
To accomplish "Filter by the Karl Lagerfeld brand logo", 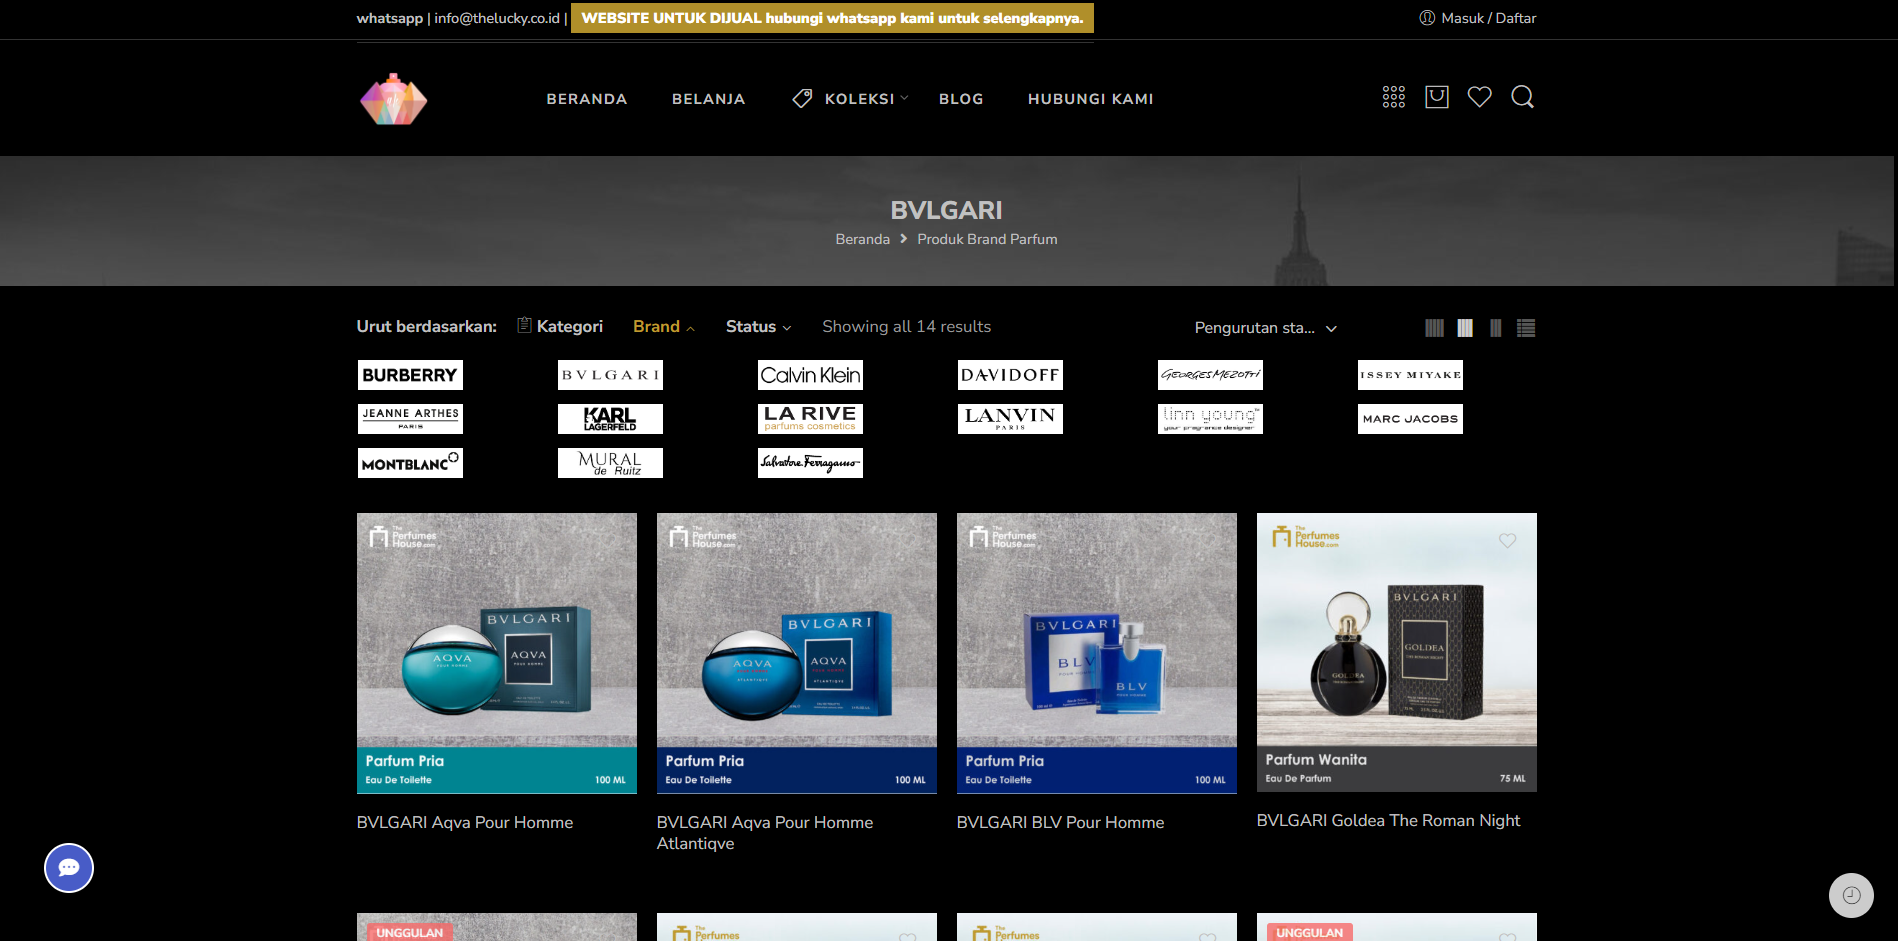I will [610, 419].
